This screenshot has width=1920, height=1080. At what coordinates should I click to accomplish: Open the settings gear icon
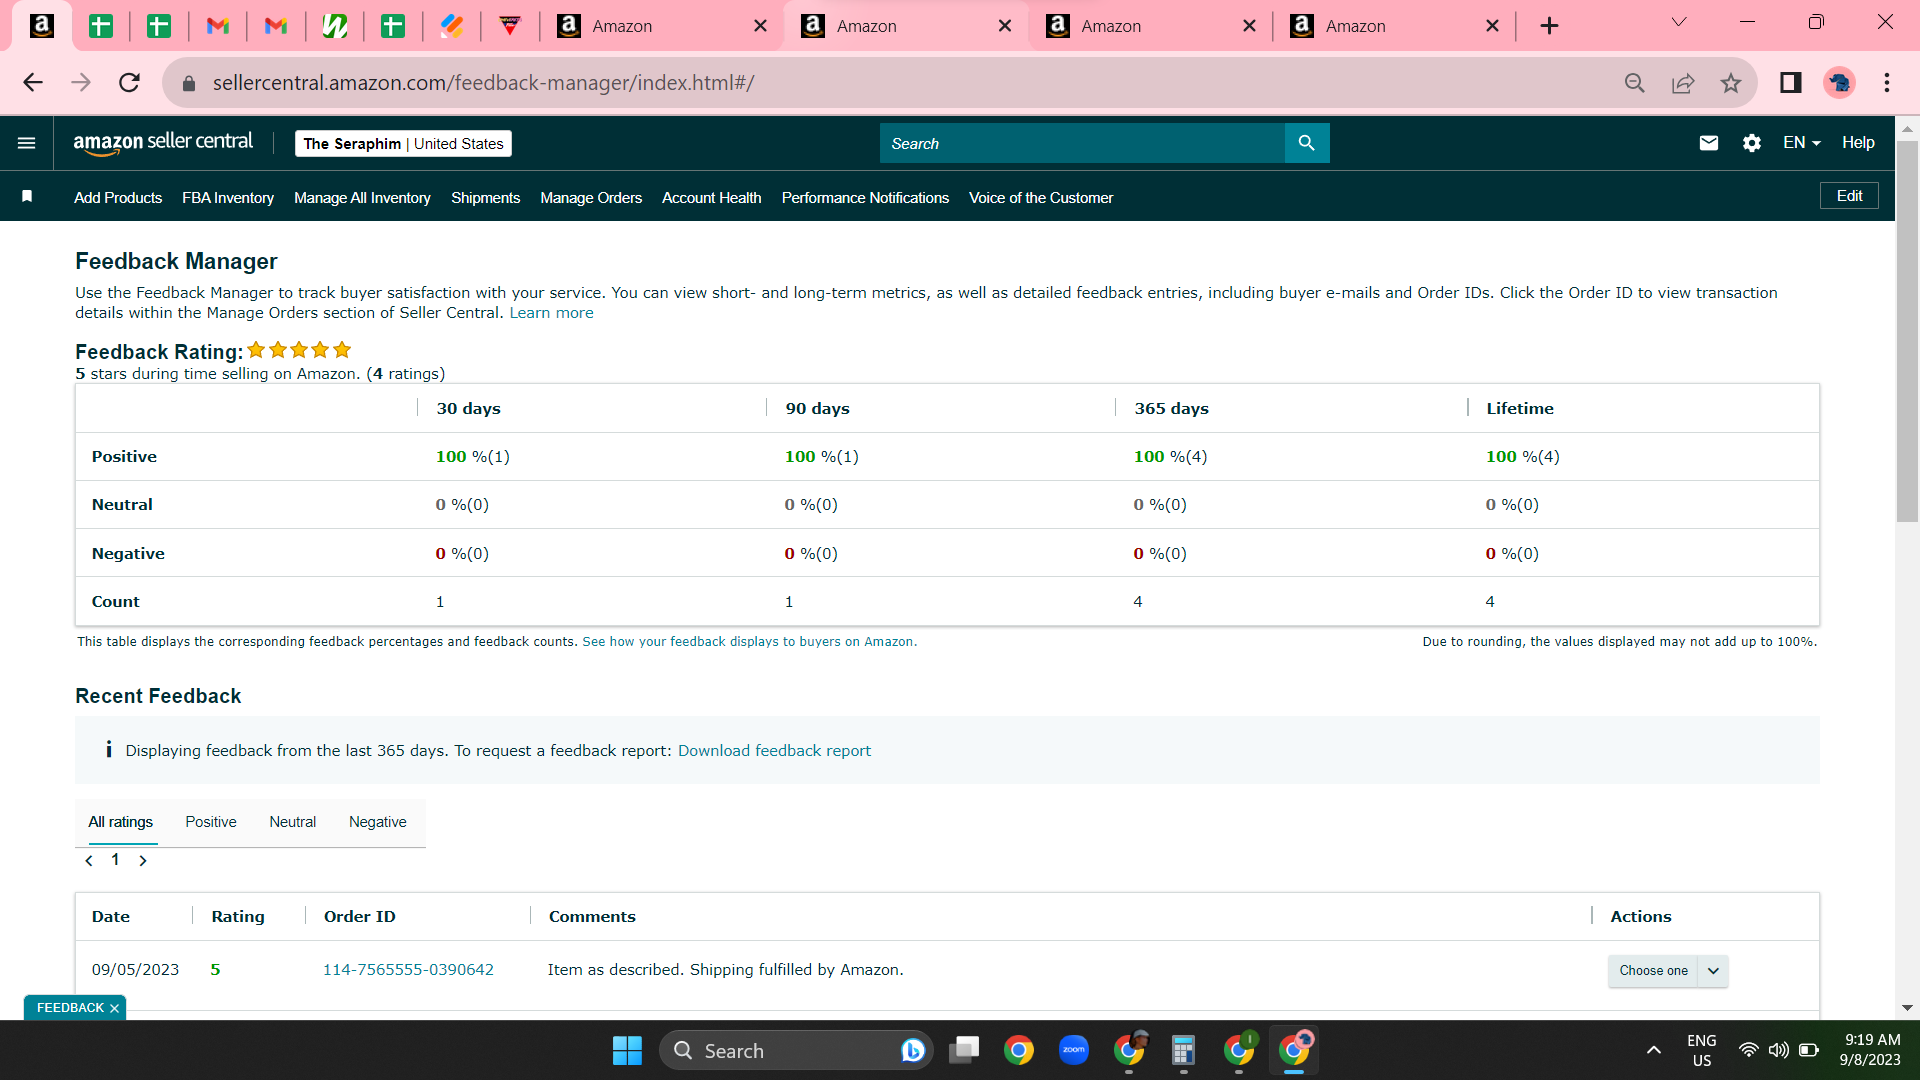tap(1752, 143)
